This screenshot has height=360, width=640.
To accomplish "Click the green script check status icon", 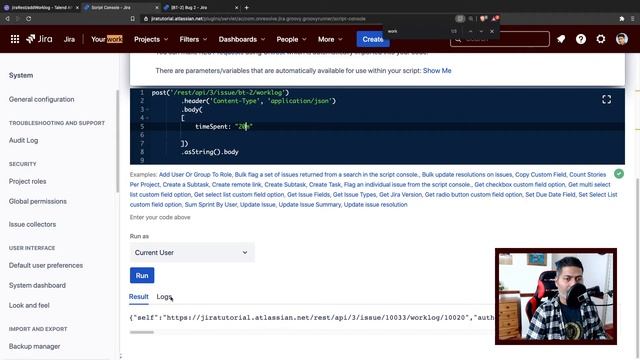I will pos(619,174).
